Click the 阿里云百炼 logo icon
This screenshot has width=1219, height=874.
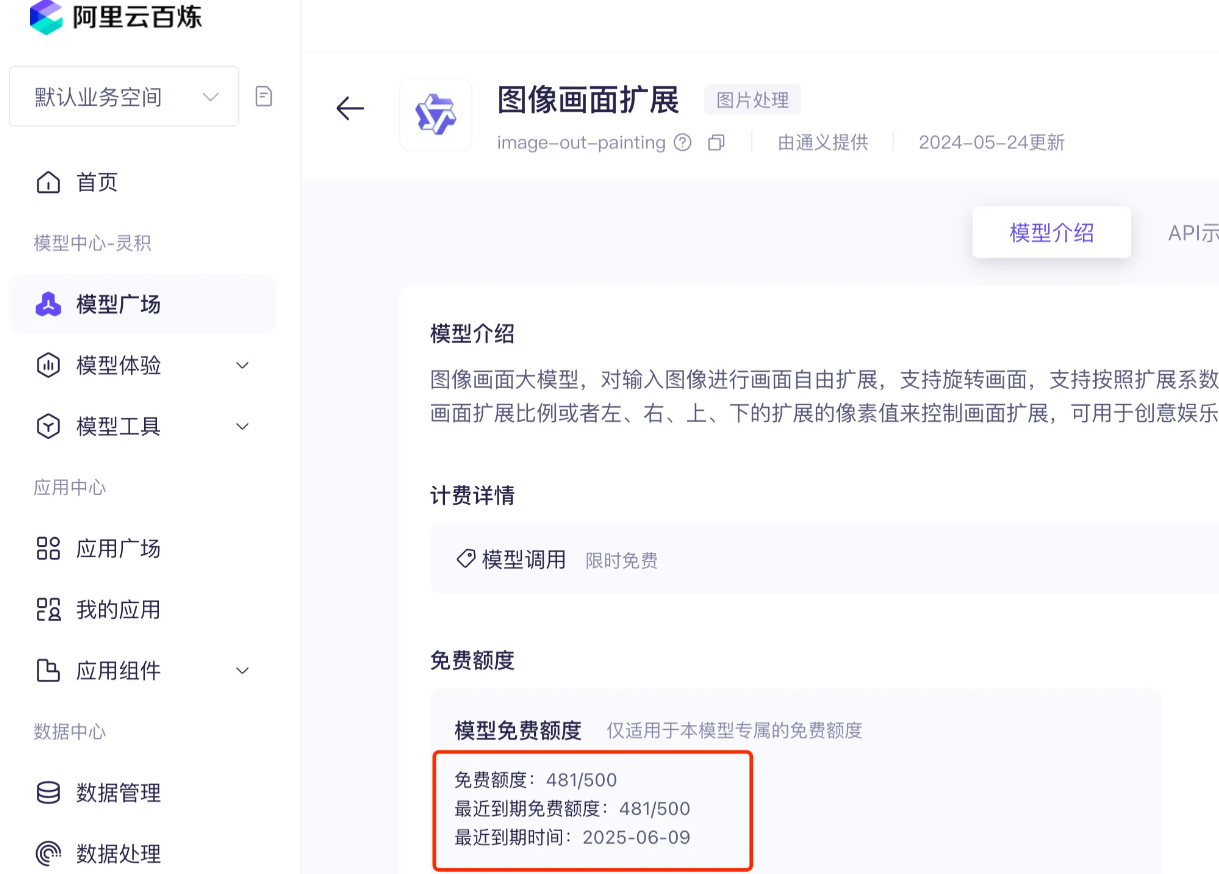(46, 17)
